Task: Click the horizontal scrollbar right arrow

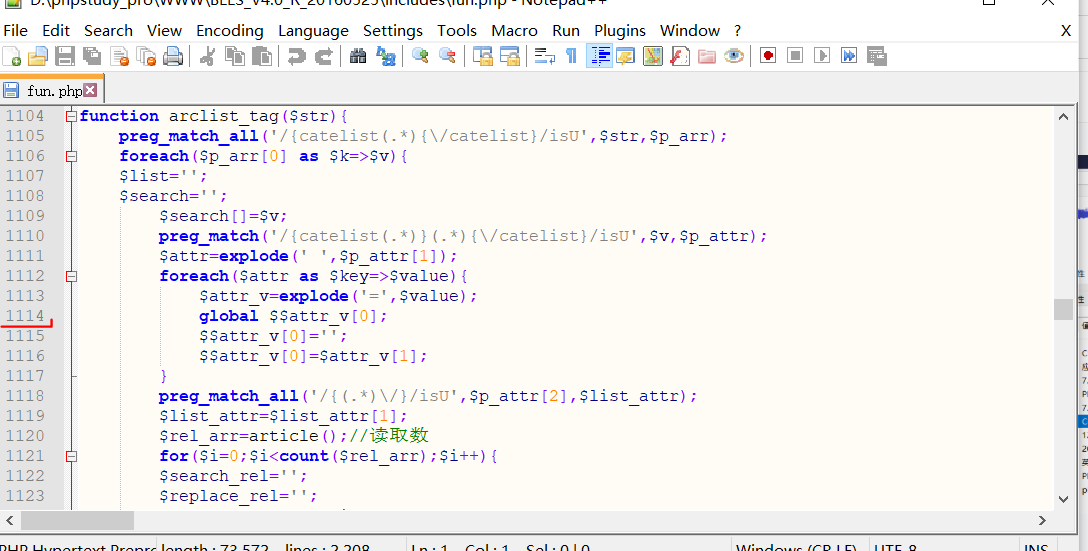Action: point(1042,520)
